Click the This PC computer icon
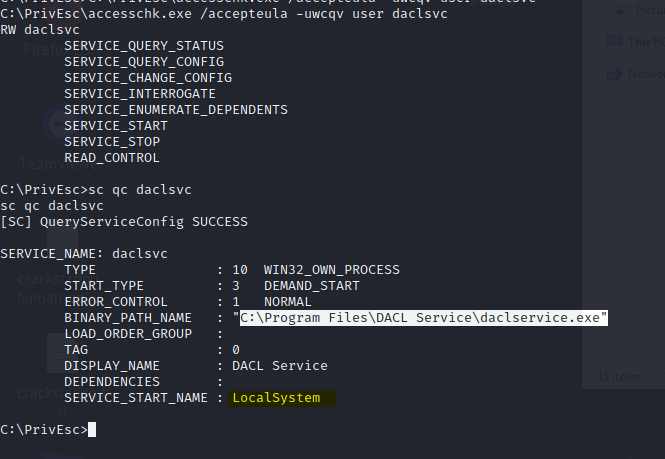Image resolution: width=665 pixels, height=459 pixels. (614, 42)
